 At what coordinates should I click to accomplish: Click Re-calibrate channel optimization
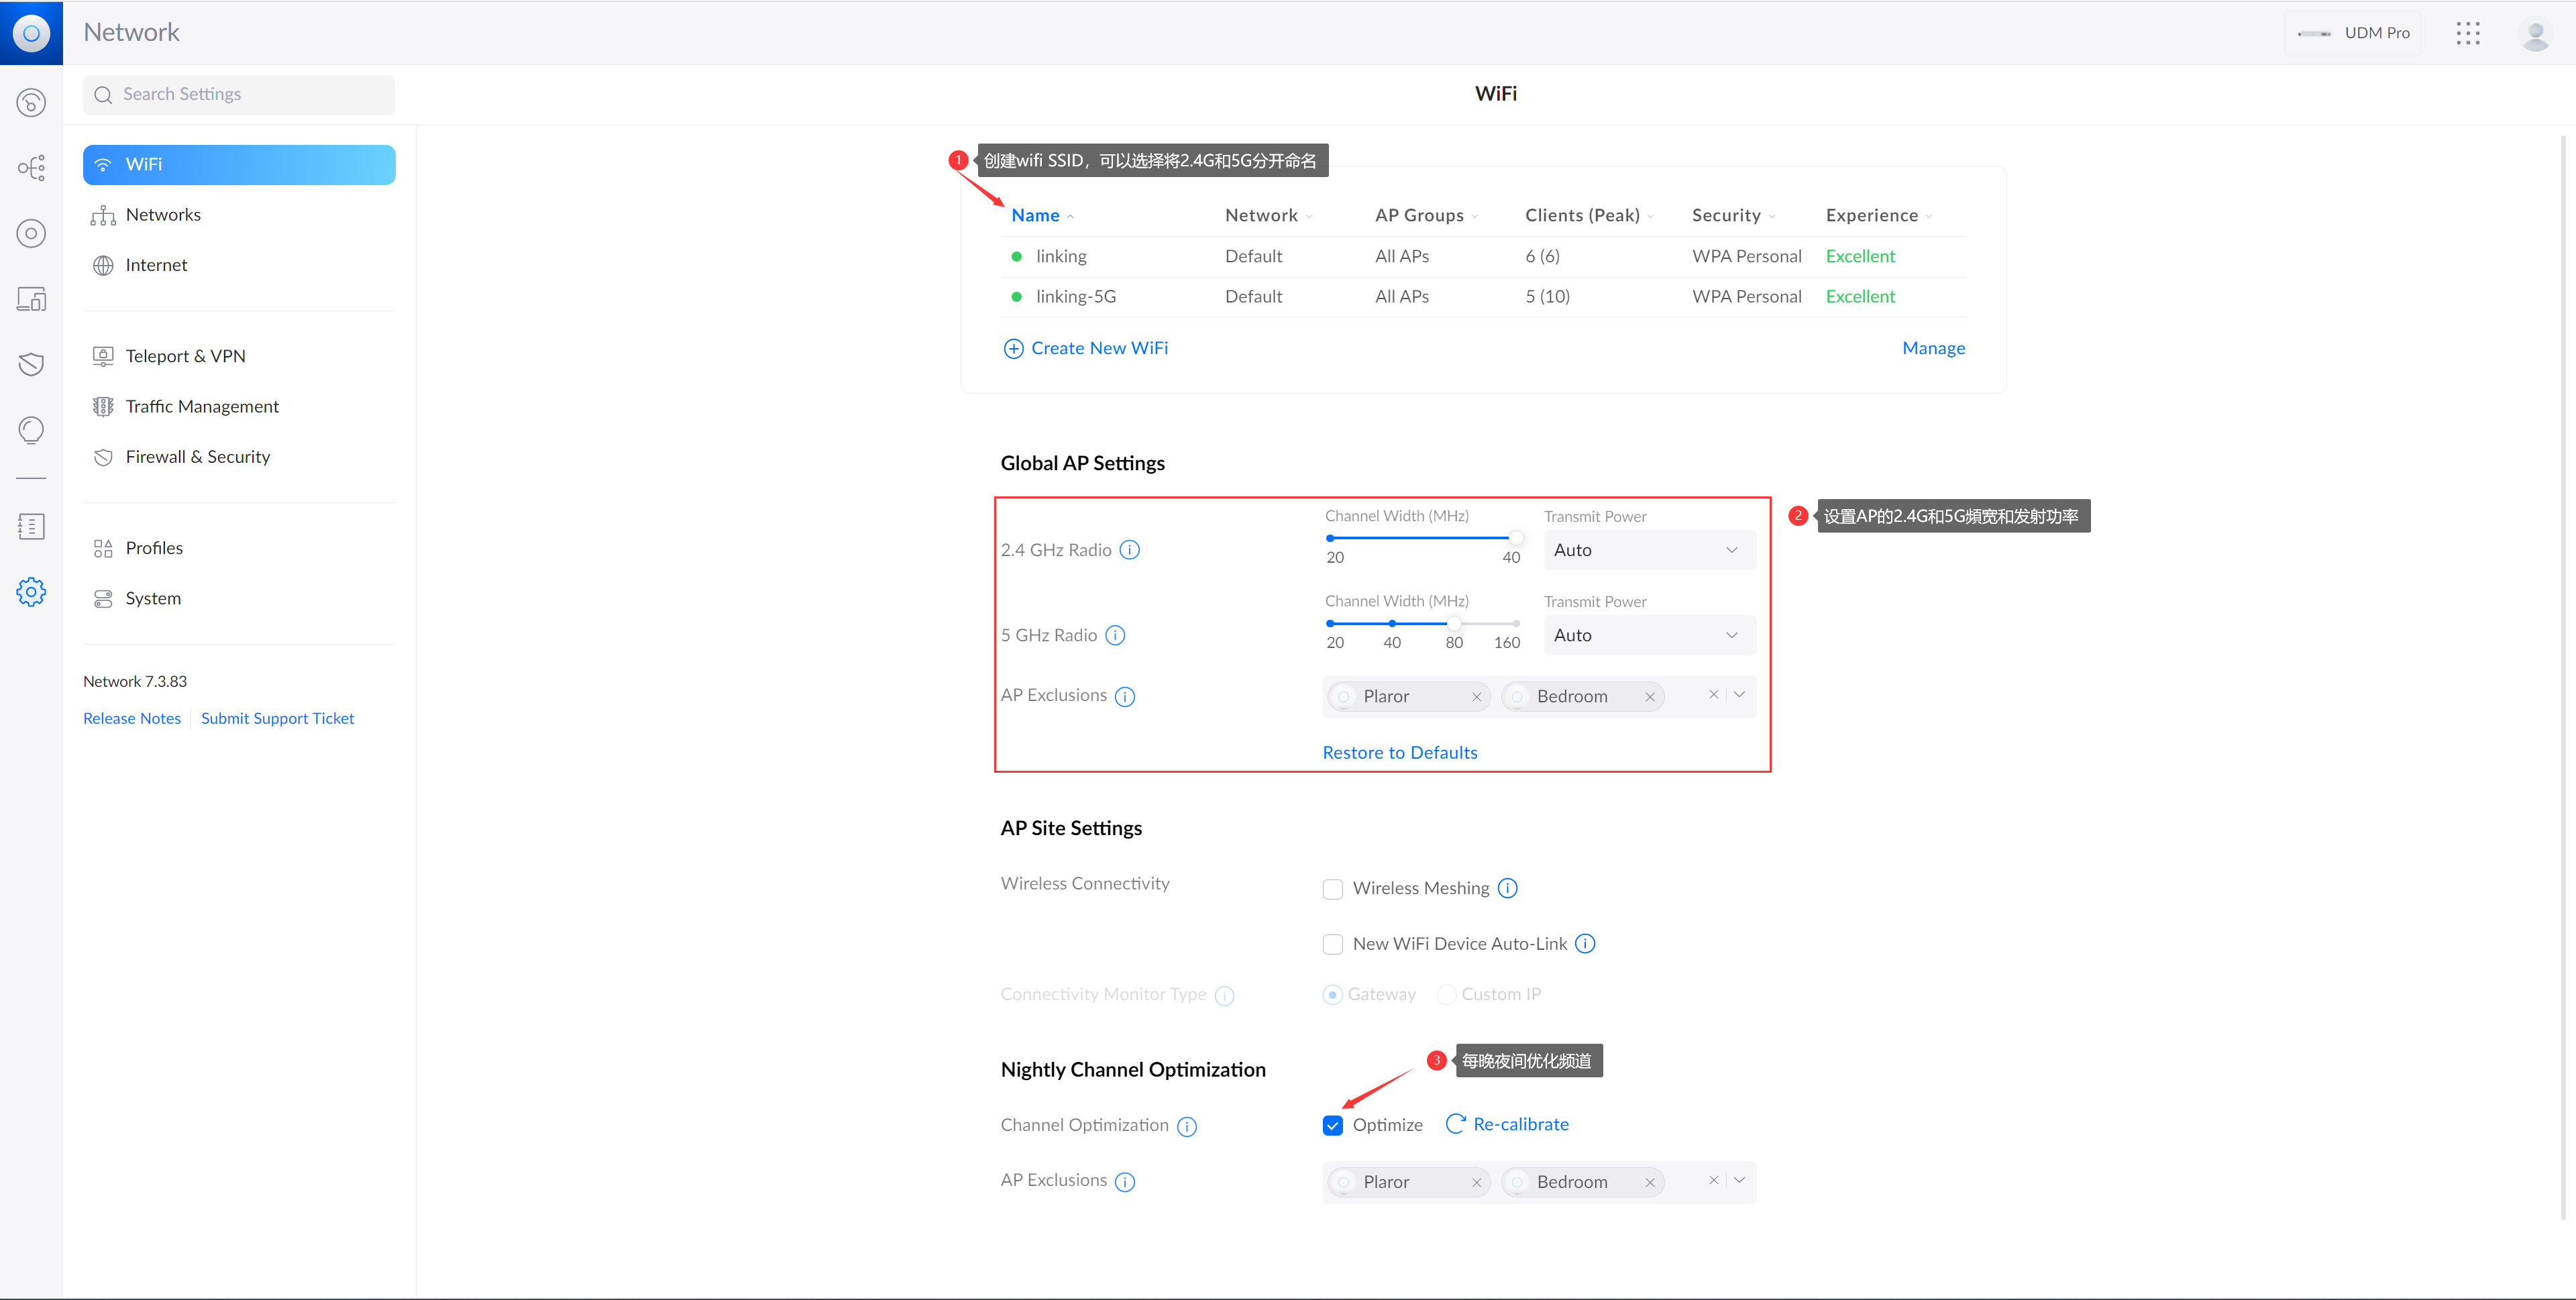1507,1124
